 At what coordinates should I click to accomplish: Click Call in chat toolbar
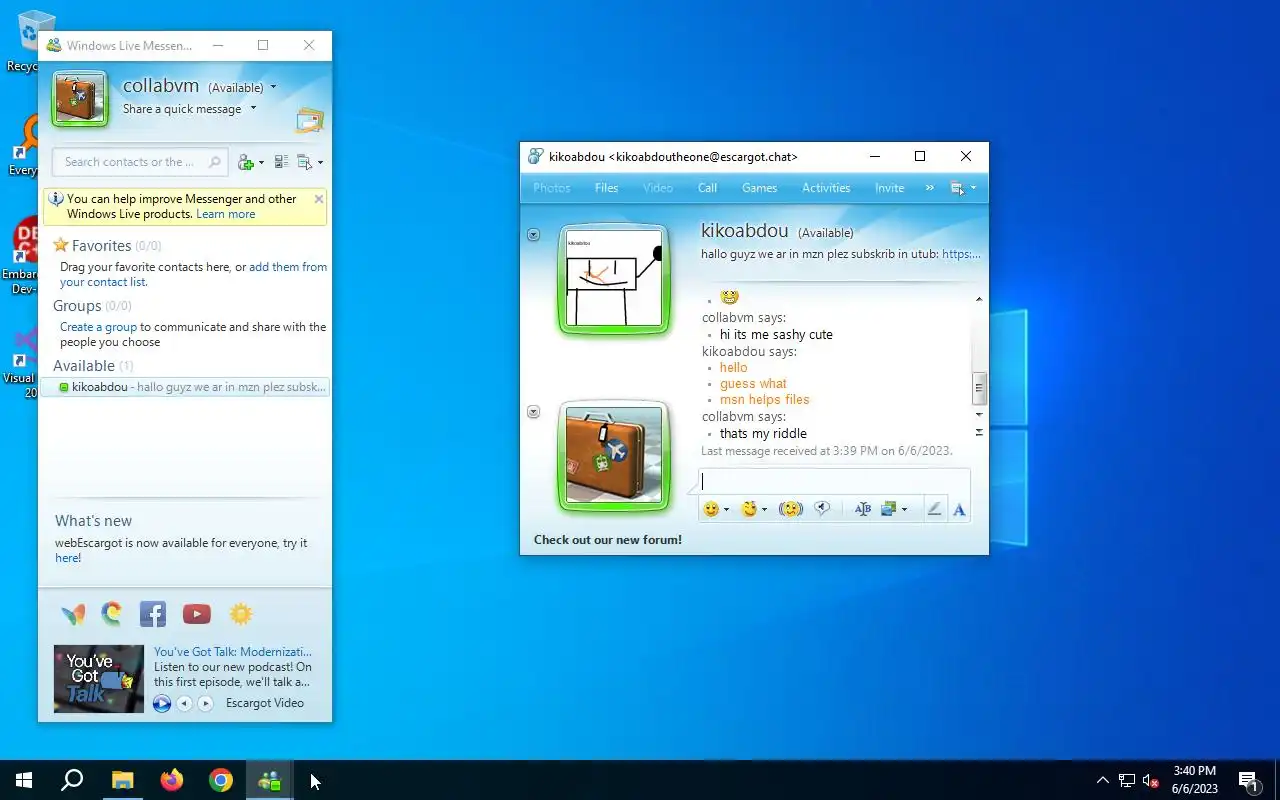(707, 188)
